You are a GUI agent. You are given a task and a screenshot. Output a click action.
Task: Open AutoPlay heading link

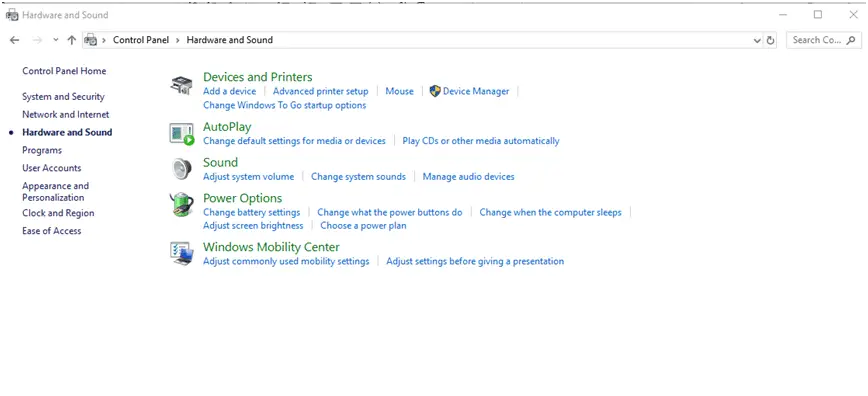pyautogui.click(x=227, y=127)
